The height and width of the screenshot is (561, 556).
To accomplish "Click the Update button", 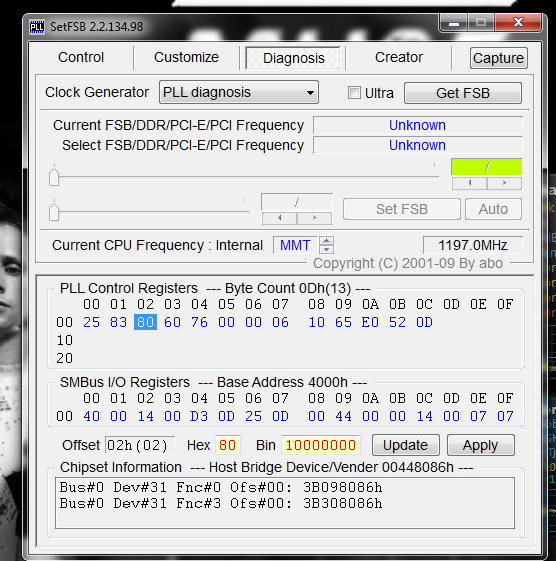I will 405,445.
